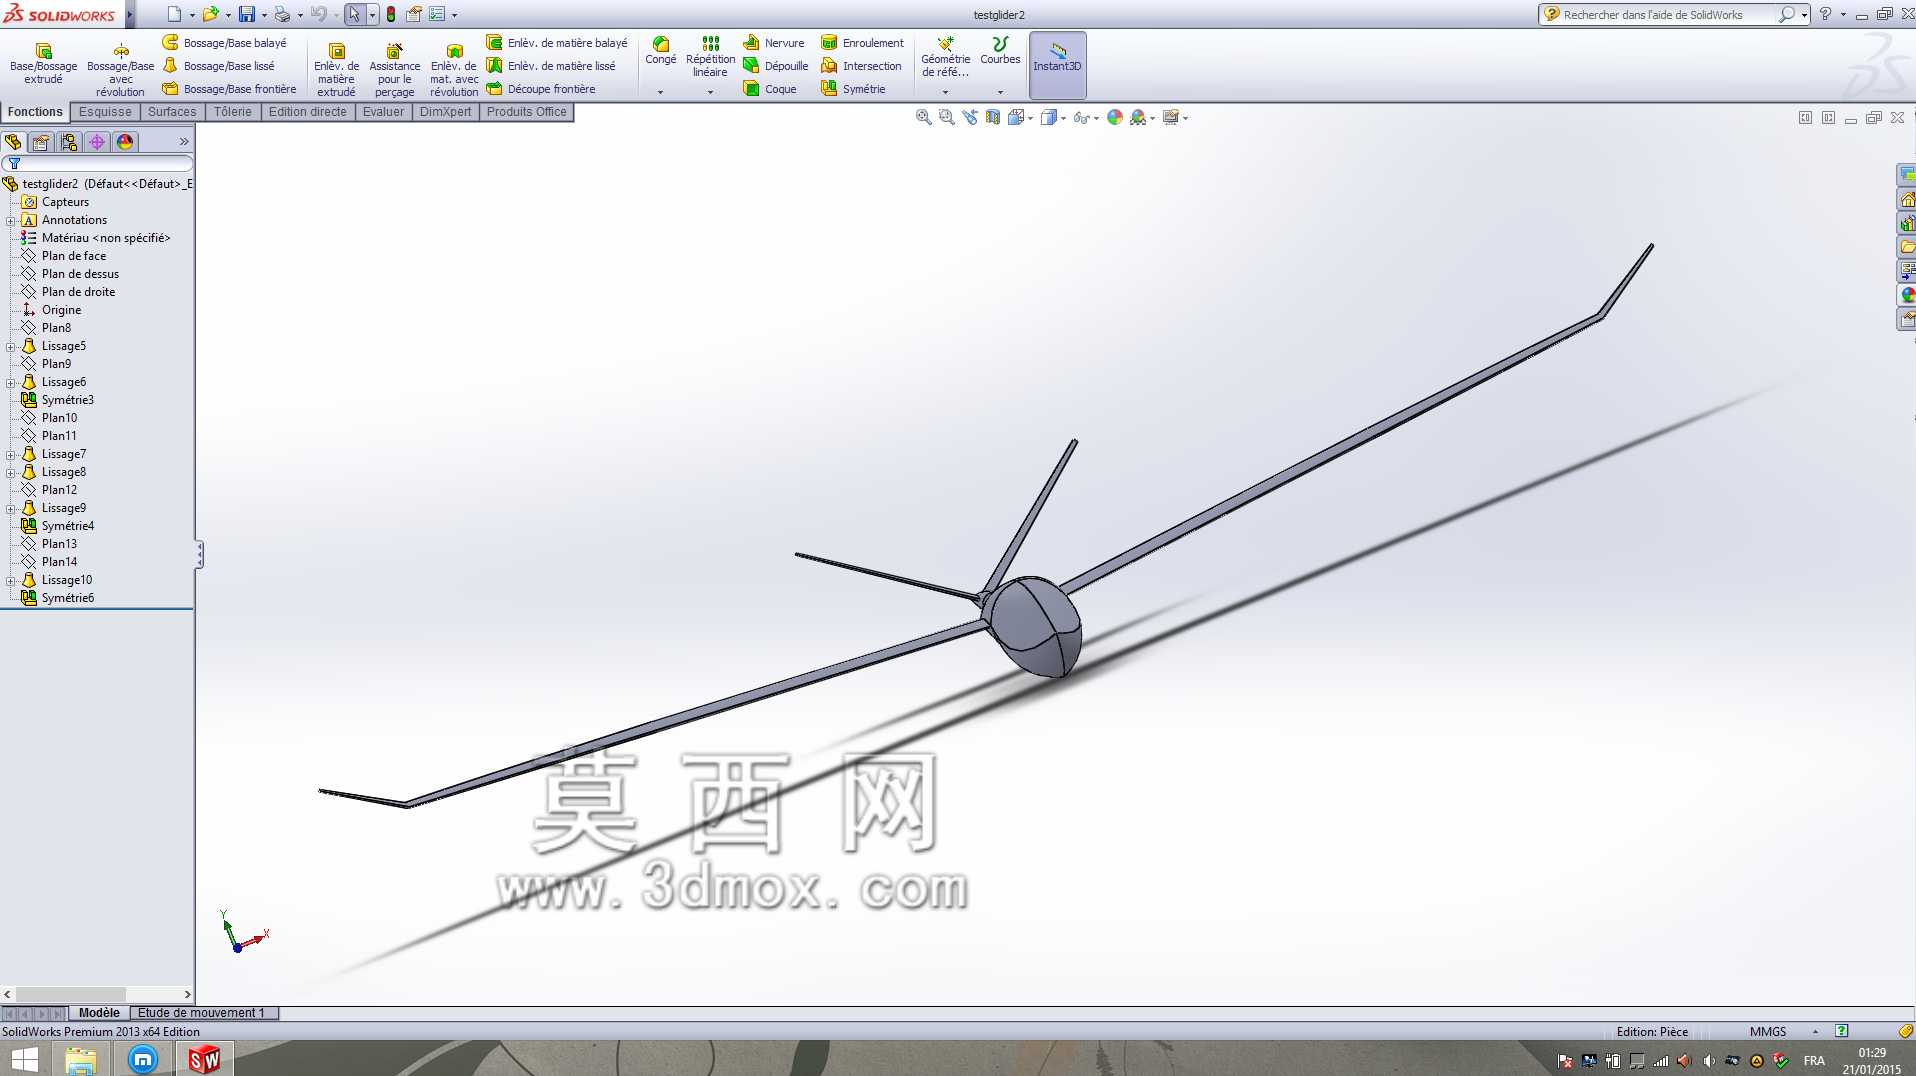Expand Répétition linéaire dropdown arrow
The height and width of the screenshot is (1076, 1916).
tap(710, 92)
